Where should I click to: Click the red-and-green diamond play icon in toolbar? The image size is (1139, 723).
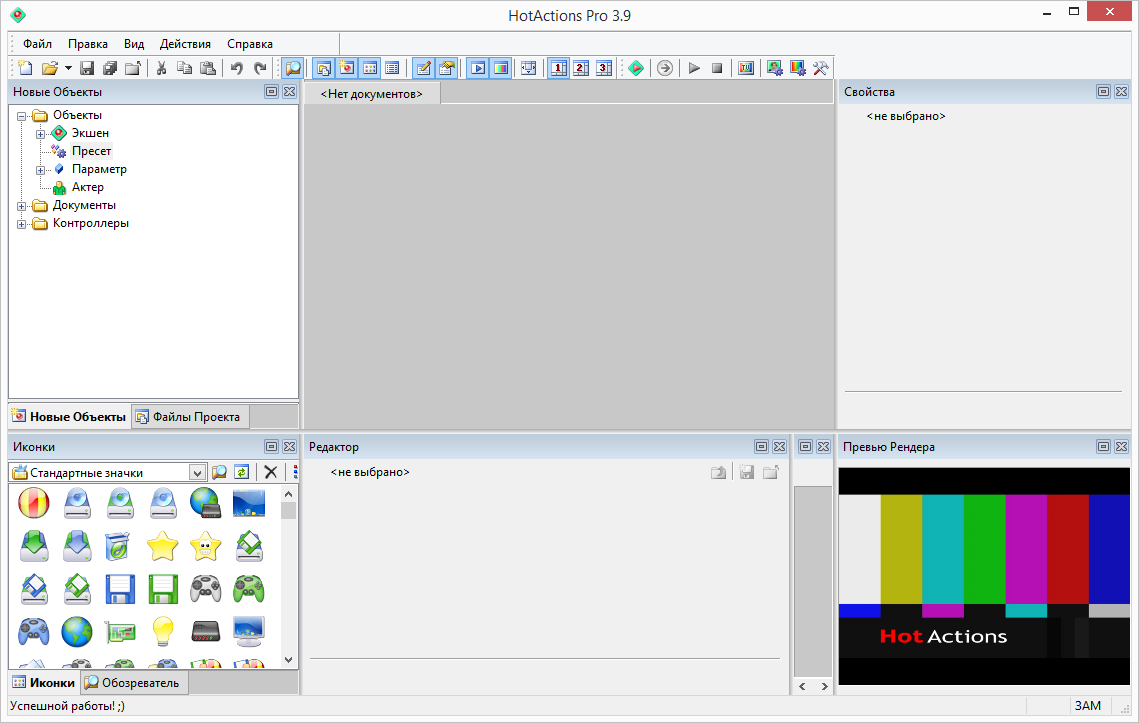636,68
